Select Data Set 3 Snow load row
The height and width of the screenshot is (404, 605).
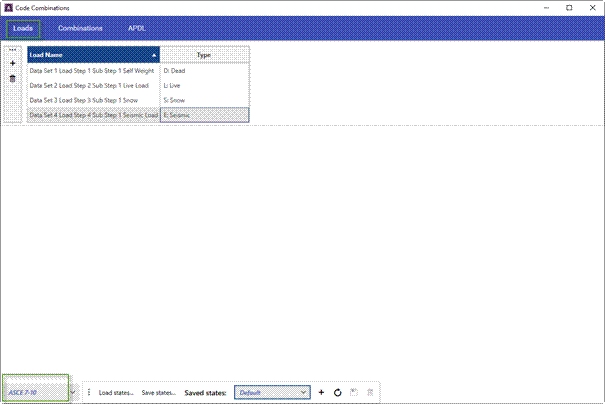[x=93, y=100]
